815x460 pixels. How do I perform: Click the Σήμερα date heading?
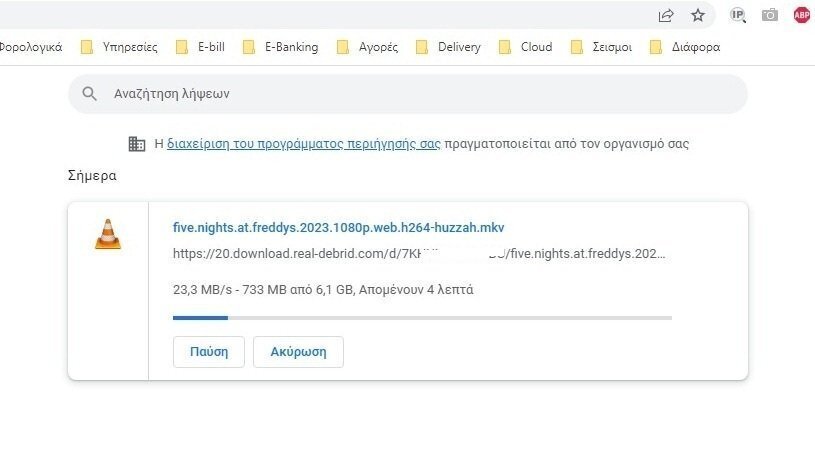92,176
